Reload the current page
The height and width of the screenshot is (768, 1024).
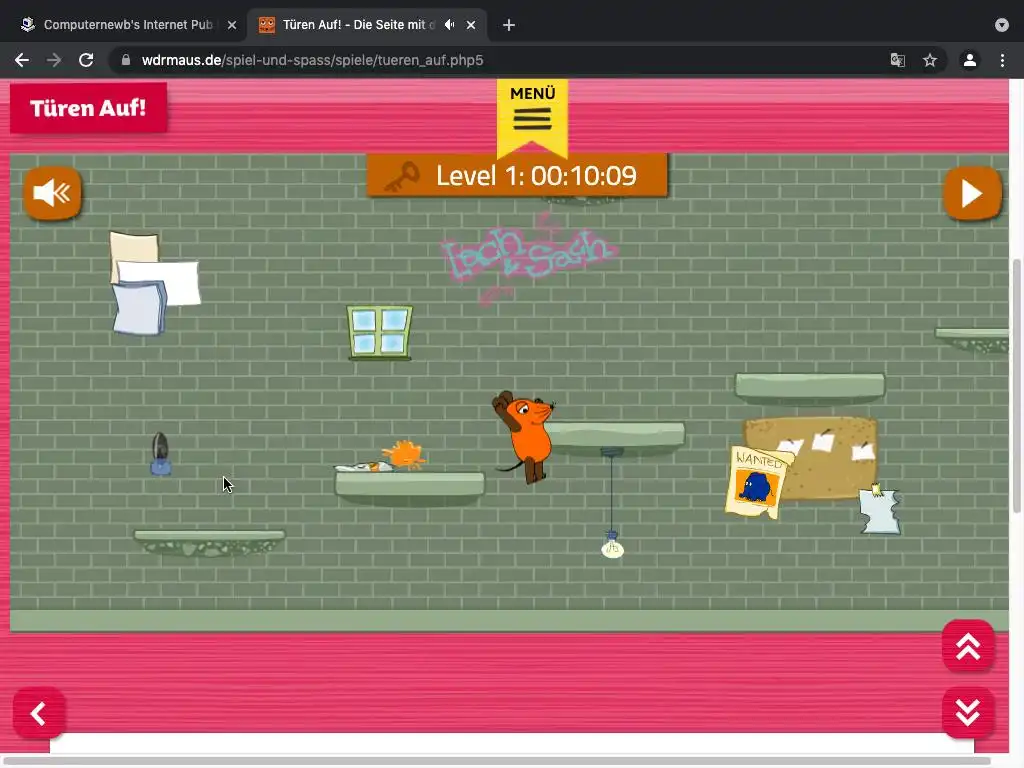click(86, 60)
